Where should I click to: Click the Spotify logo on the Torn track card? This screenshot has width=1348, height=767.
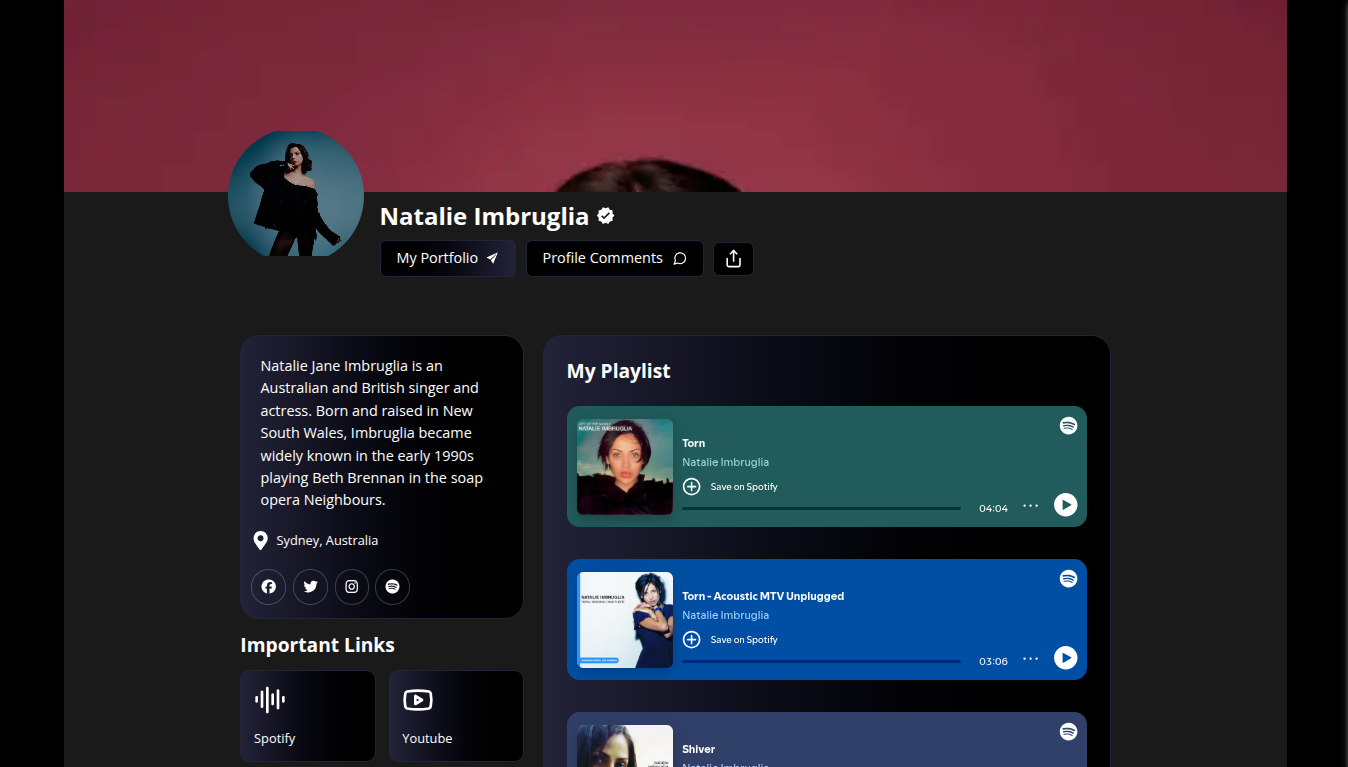[1068, 426]
